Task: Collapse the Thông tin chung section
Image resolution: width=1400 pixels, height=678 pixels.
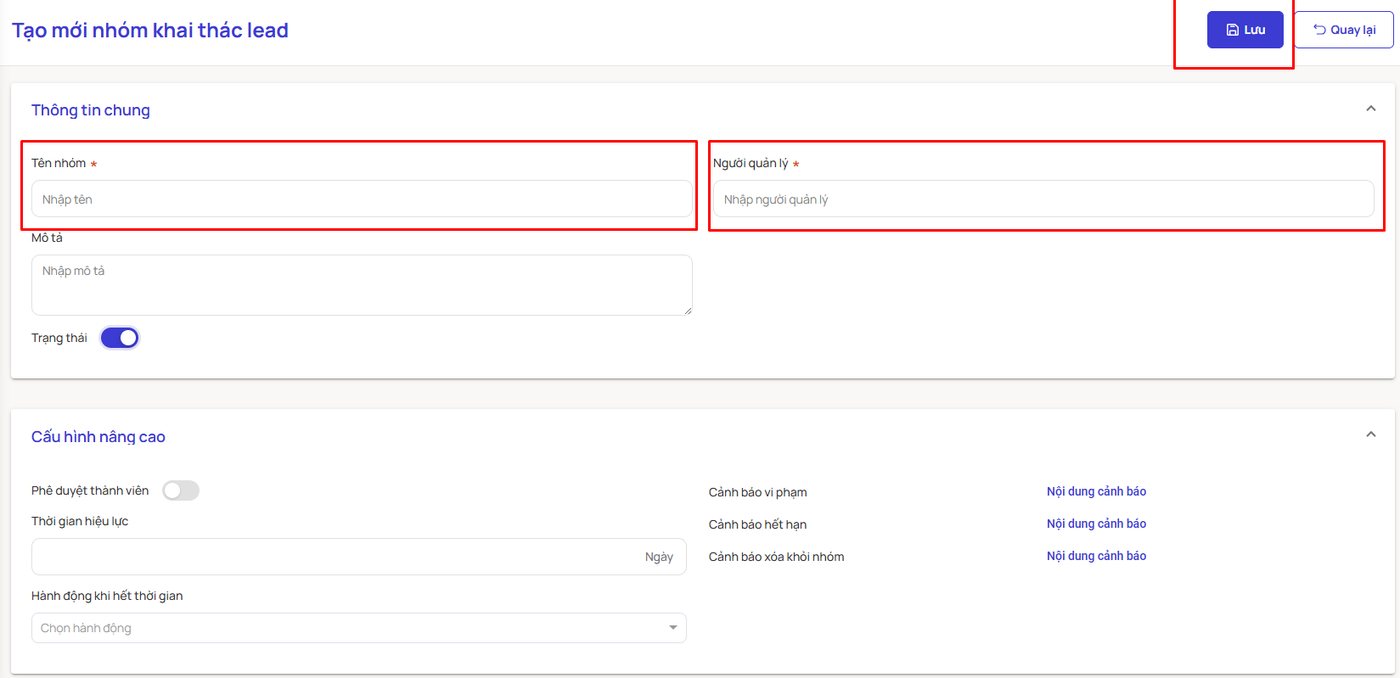Action: 1371,109
